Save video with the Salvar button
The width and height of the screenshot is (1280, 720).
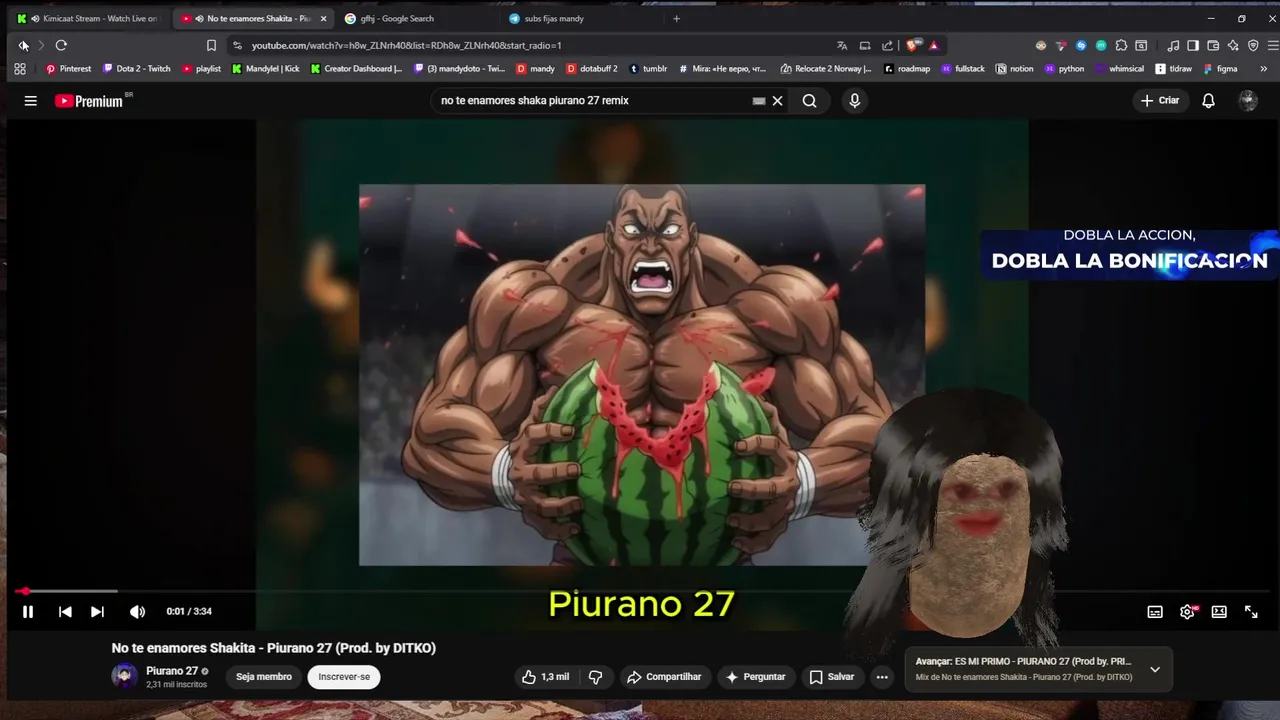pyautogui.click(x=832, y=677)
